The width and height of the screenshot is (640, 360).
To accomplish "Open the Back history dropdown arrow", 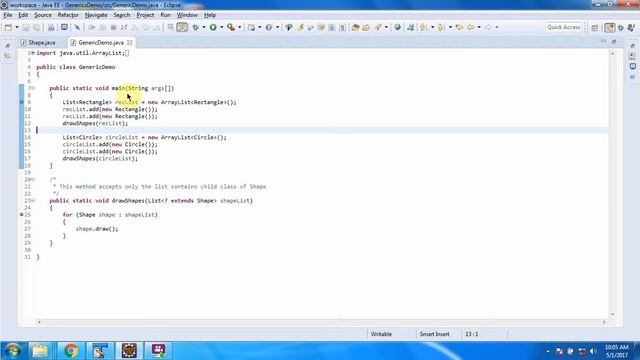I will pos(479,27).
